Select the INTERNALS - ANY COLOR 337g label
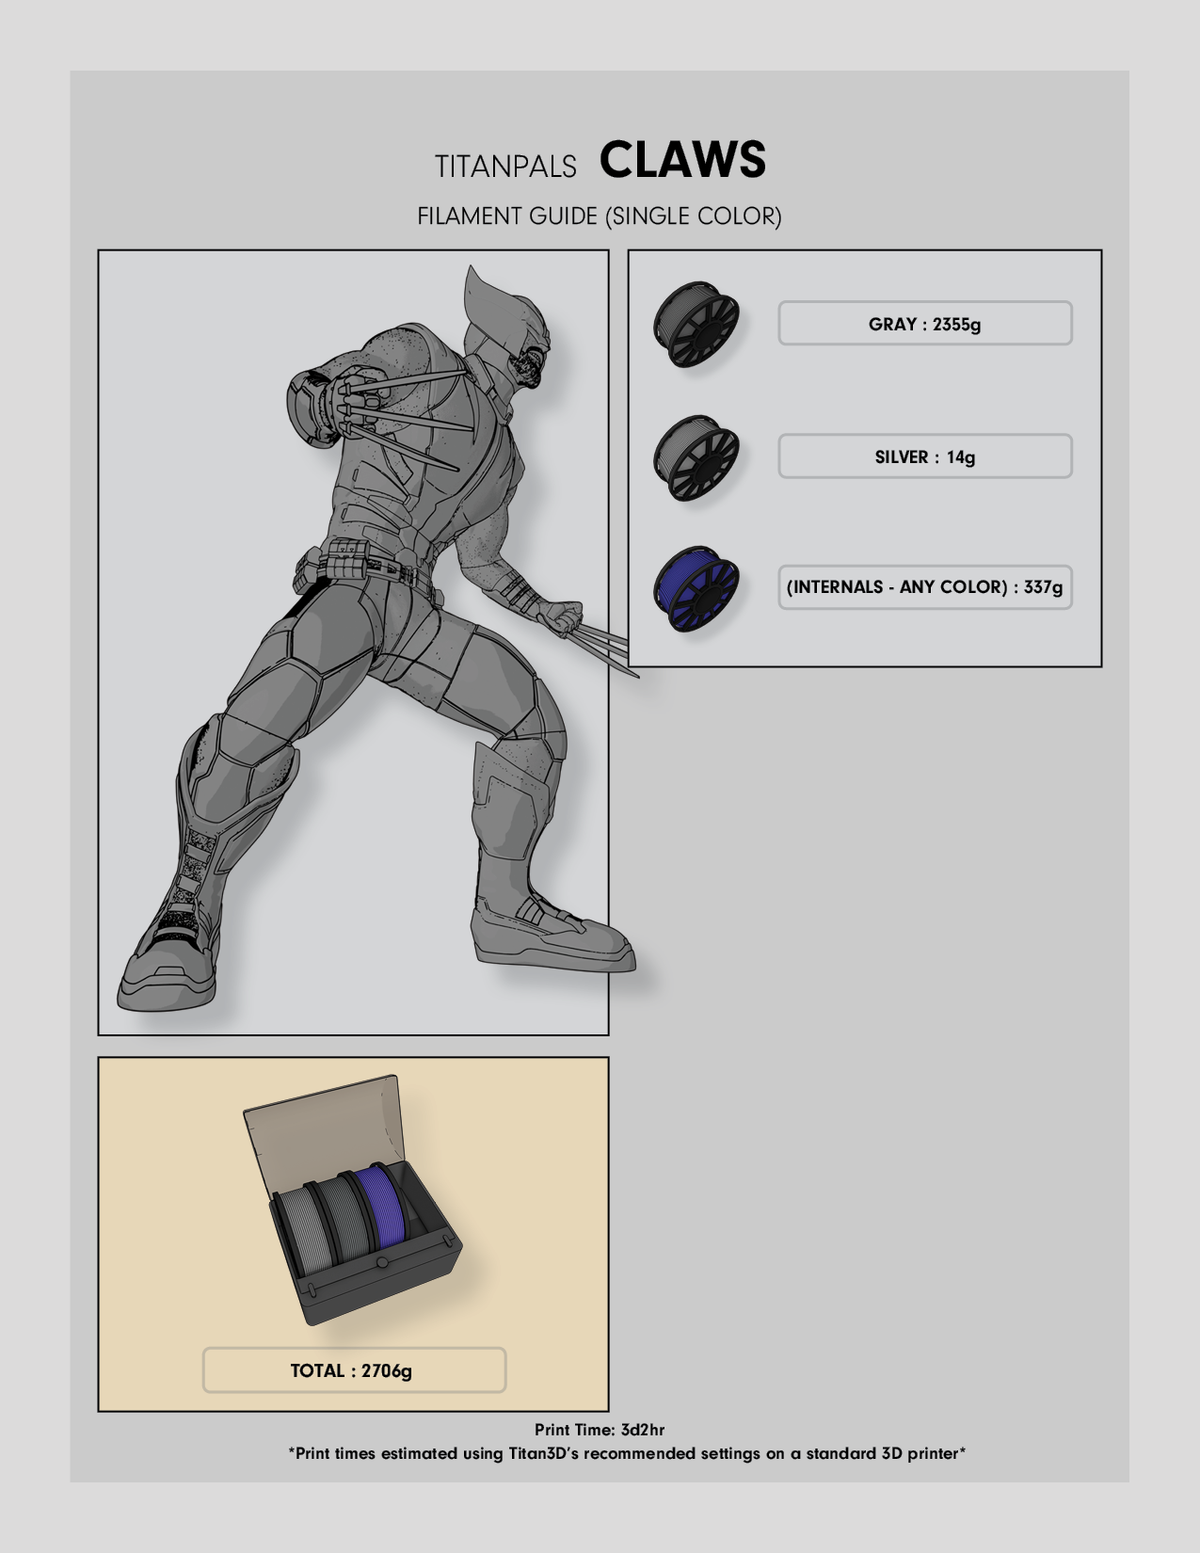1200x1553 pixels. point(925,587)
